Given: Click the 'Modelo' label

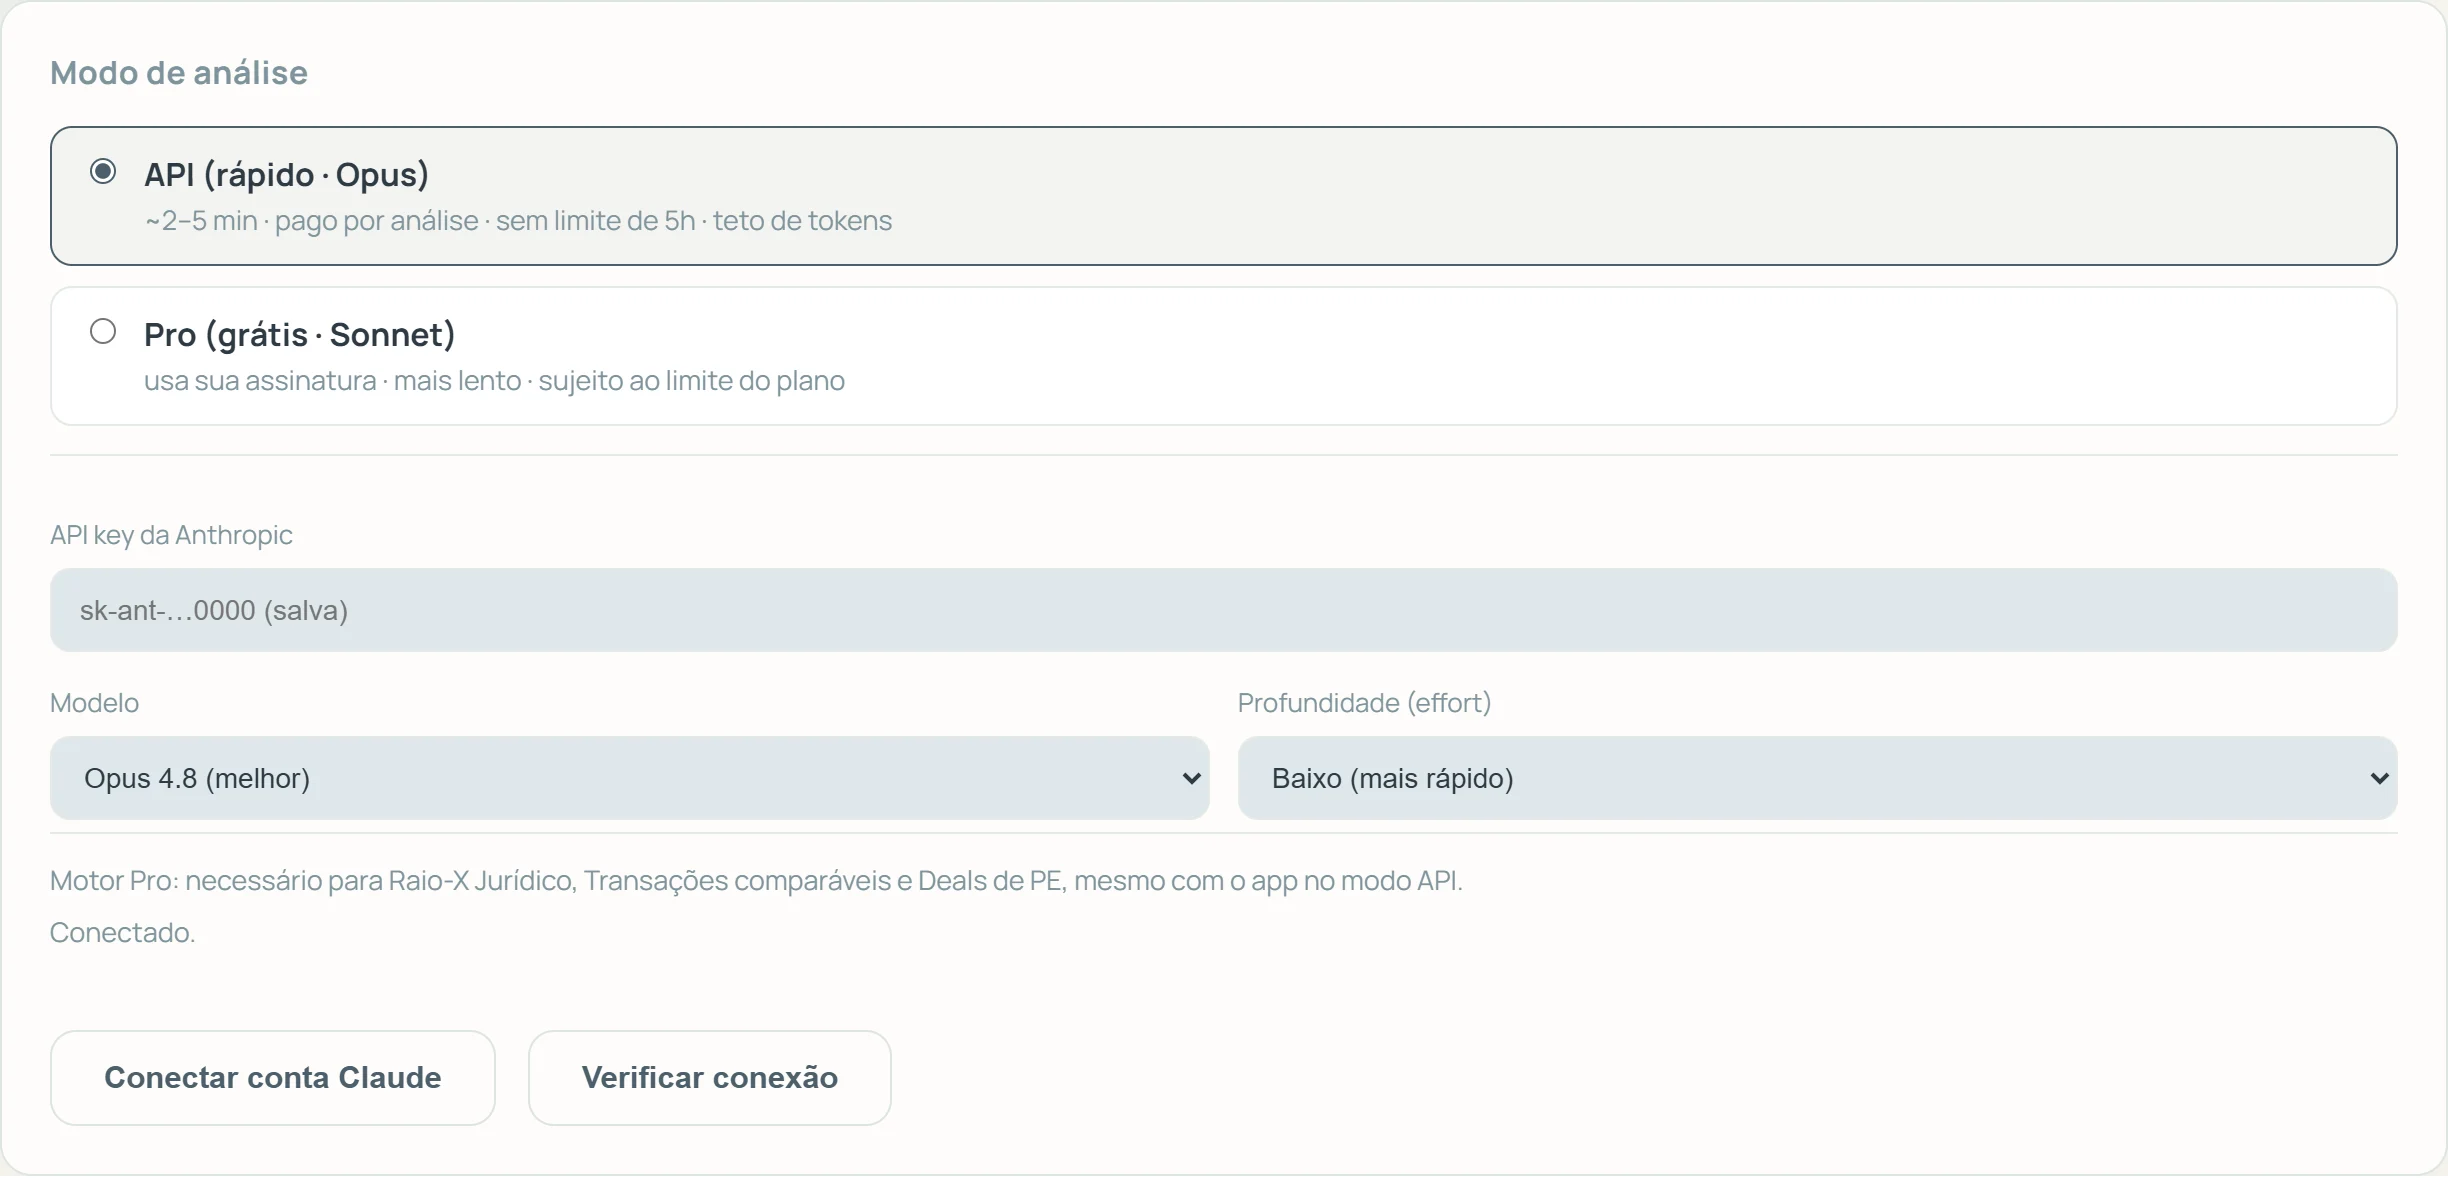Looking at the screenshot, I should (94, 703).
